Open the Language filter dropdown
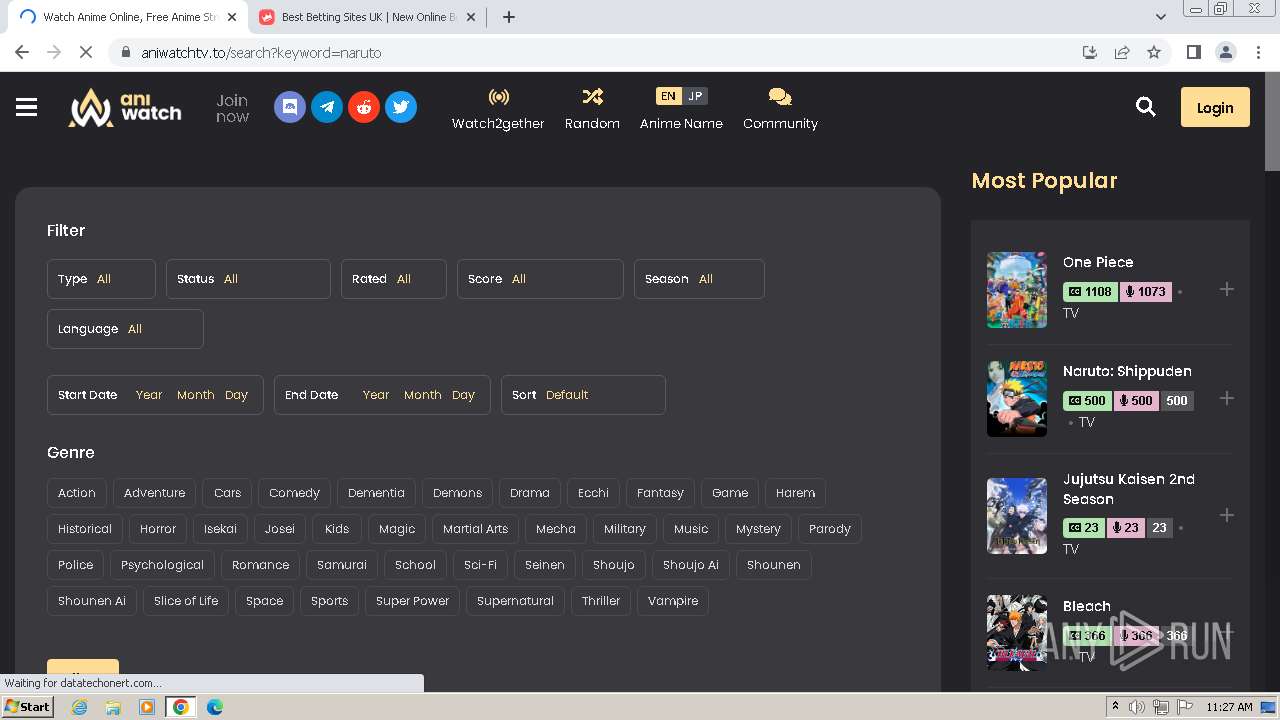 click(x=125, y=329)
